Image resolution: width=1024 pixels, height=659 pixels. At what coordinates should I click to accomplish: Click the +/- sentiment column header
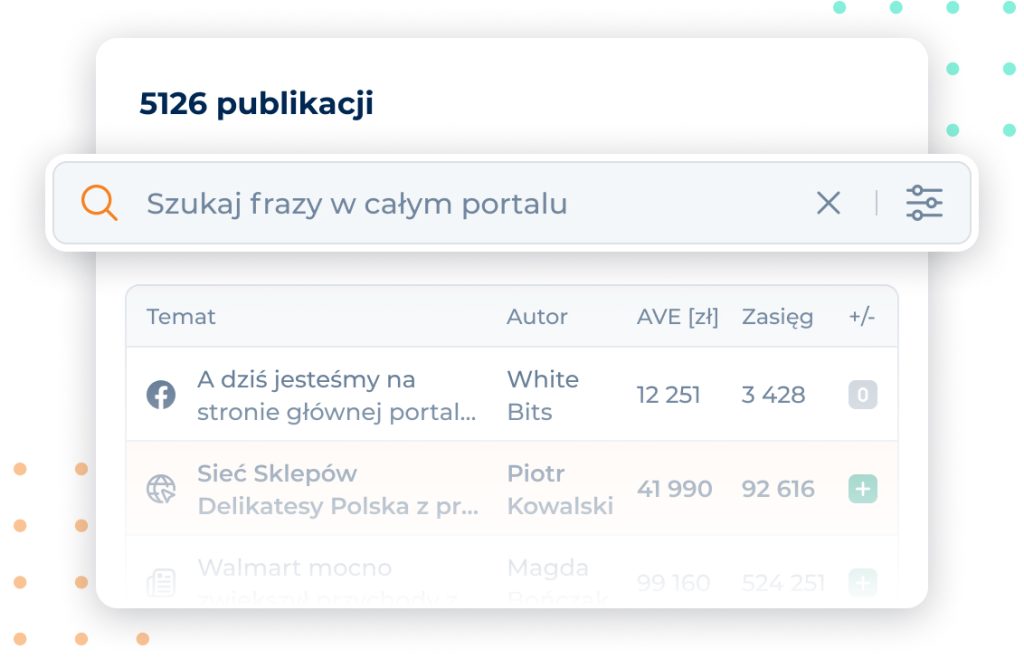click(862, 317)
